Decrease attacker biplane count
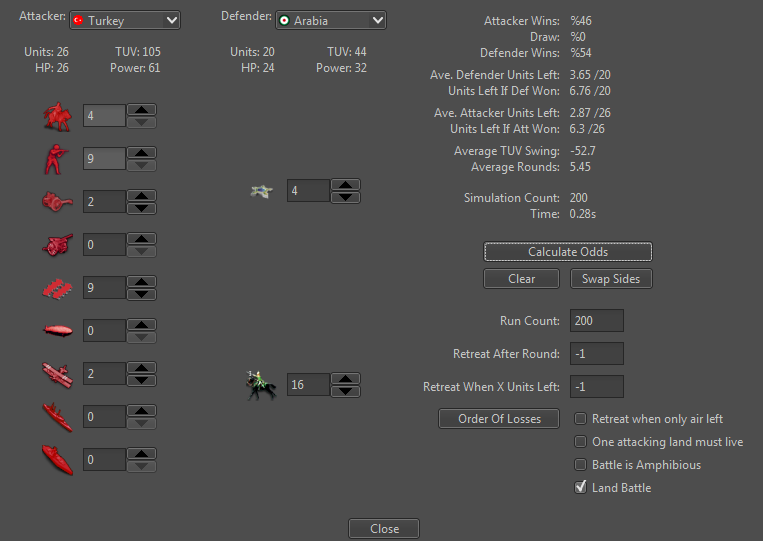763x541 pixels. (142, 380)
